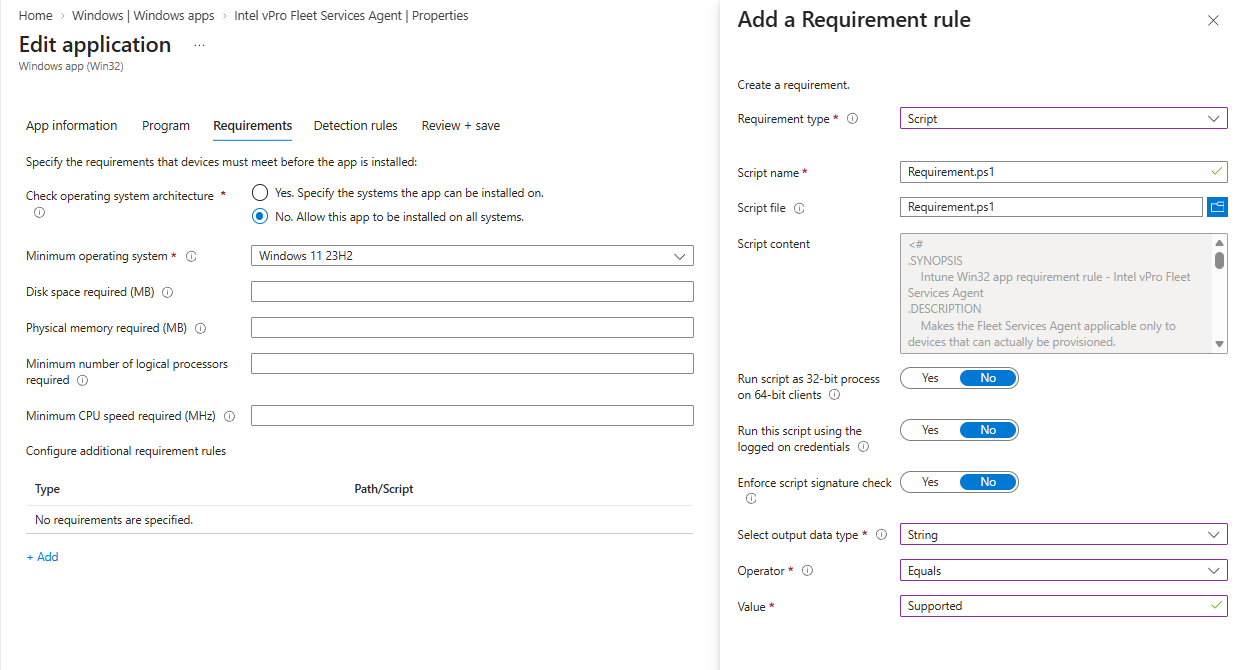This screenshot has height=670, width=1238.
Task: Click the info icon beside Requirement type
Action: coord(853,119)
